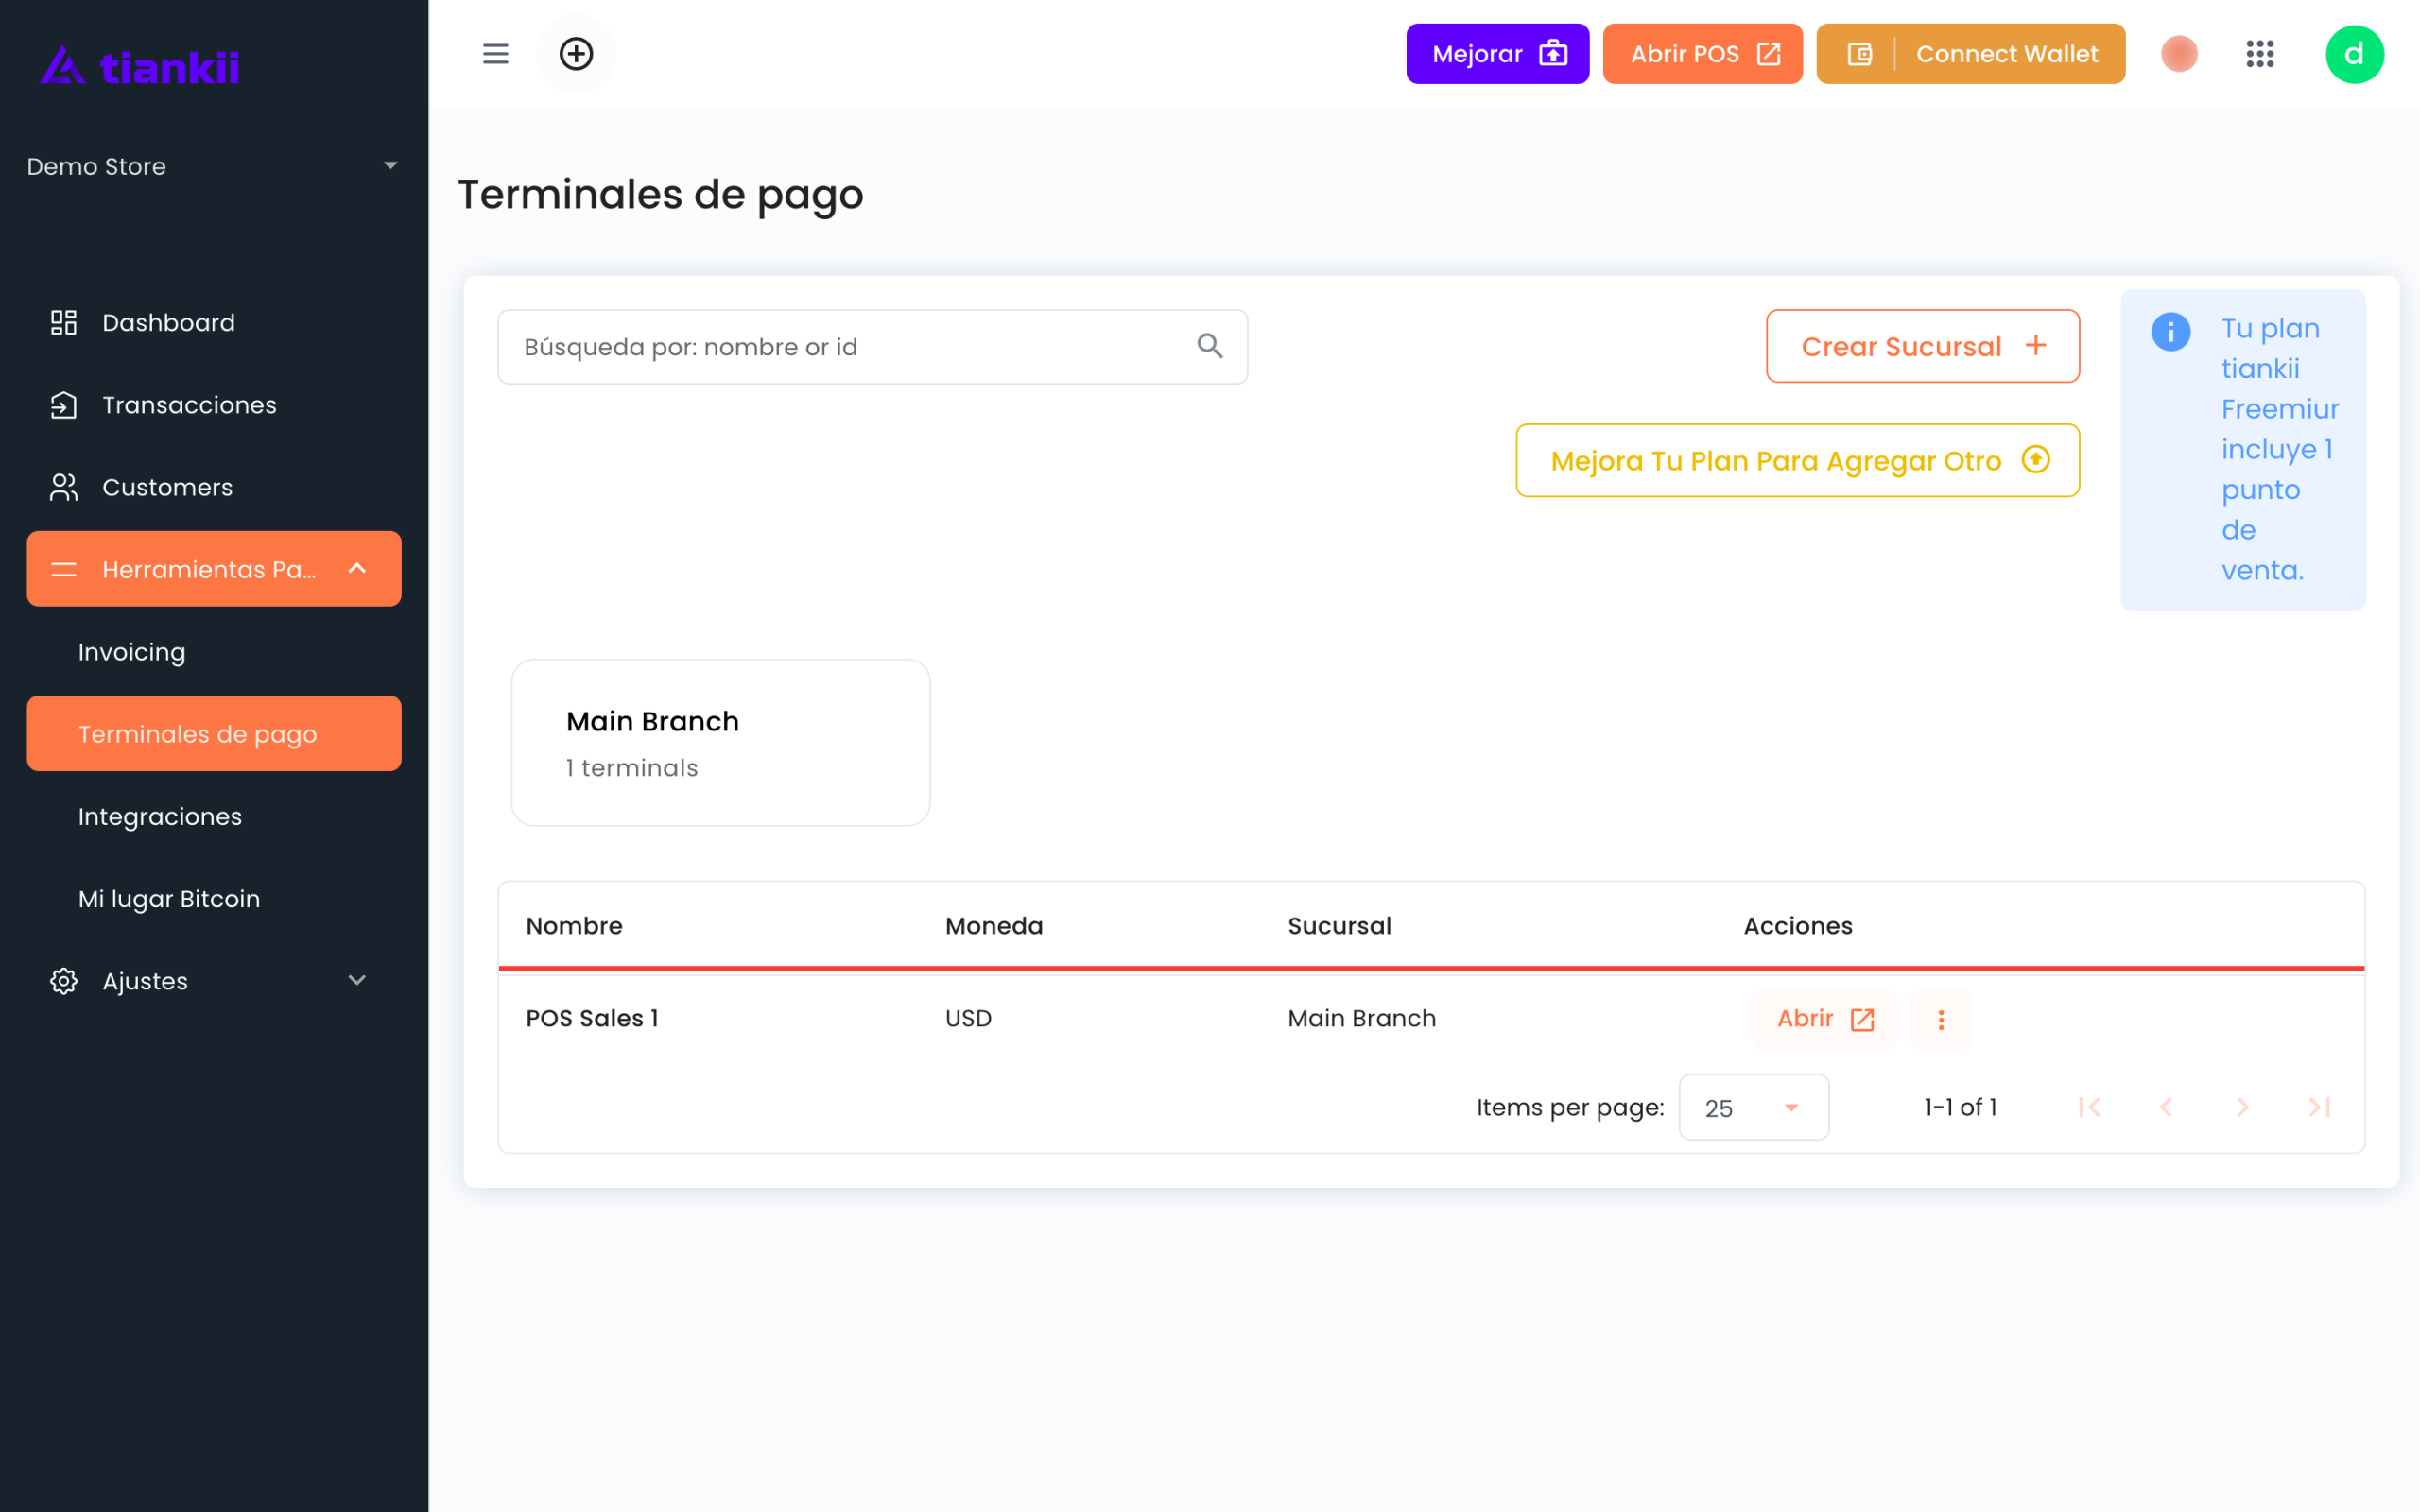
Task: Open Dashboard in sidebar
Action: tap(214, 322)
